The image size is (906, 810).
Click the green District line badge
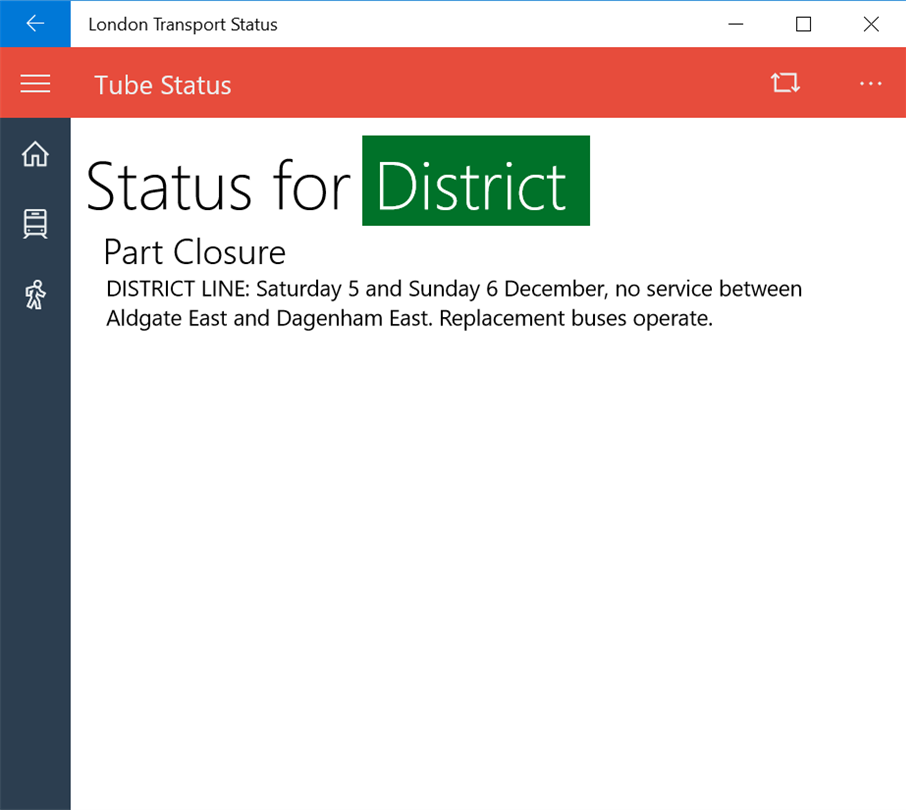coord(476,180)
